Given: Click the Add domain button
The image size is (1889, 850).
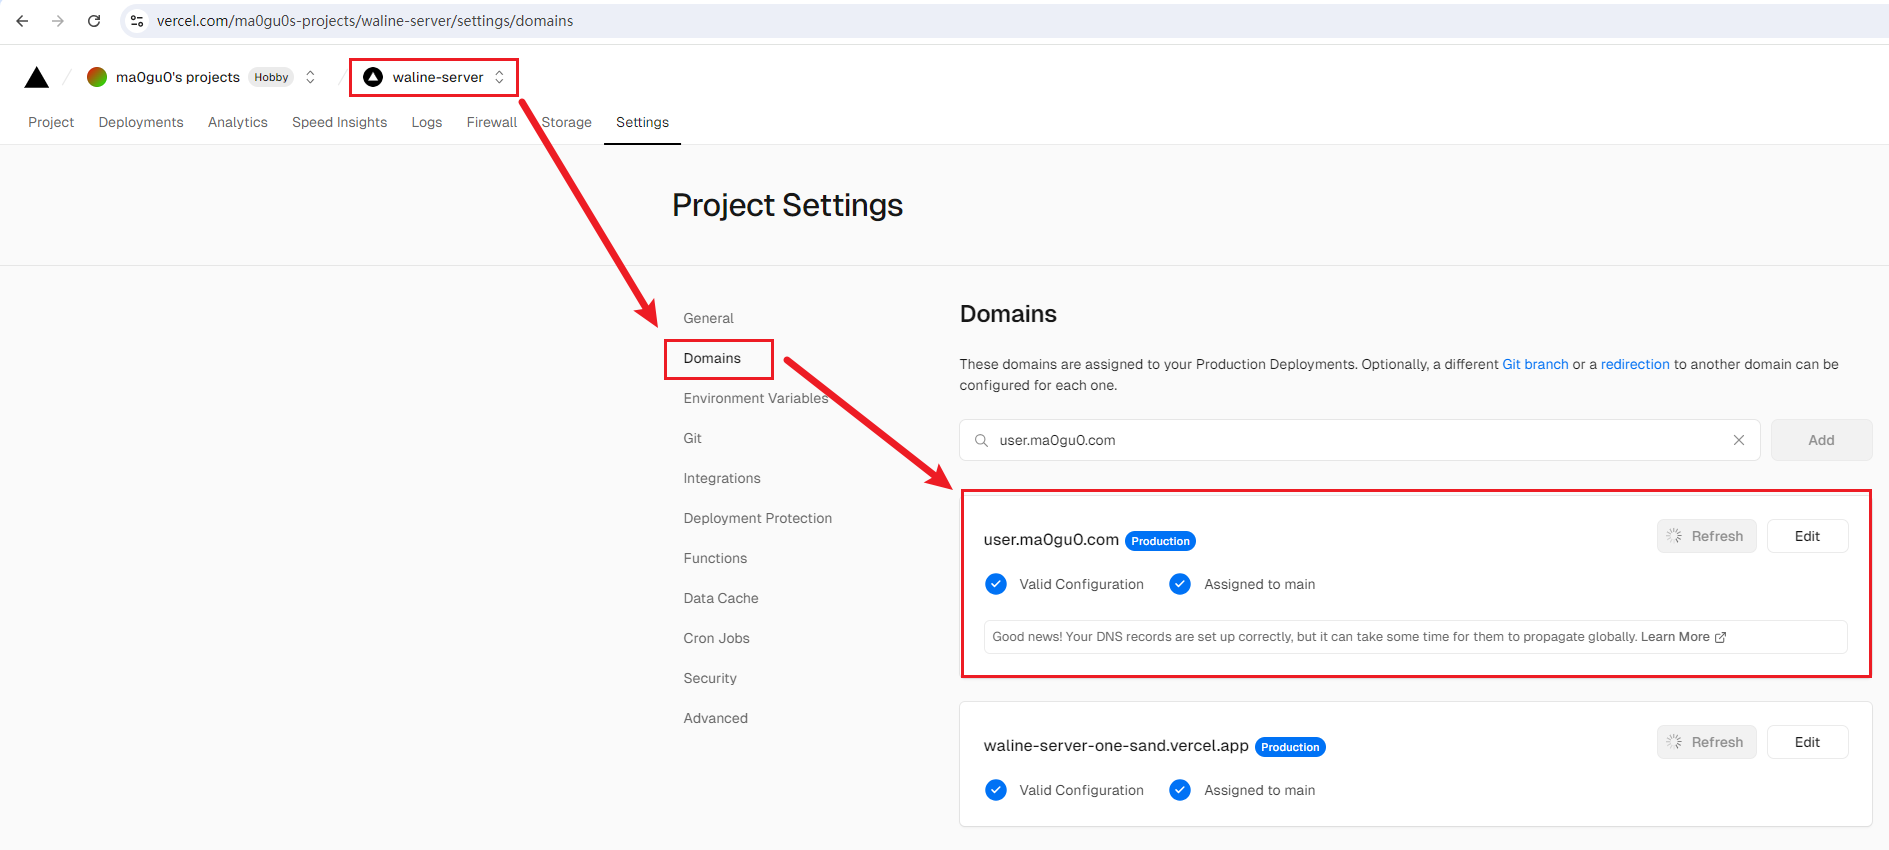Looking at the screenshot, I should 1821,440.
